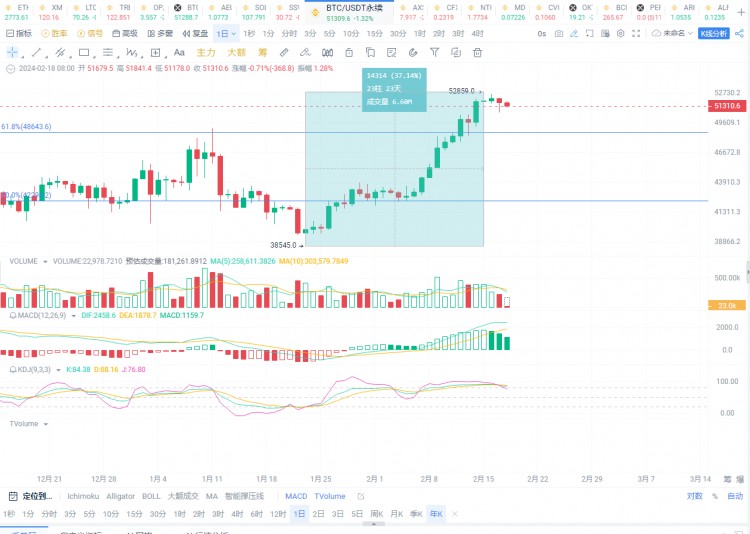The height and width of the screenshot is (534, 750).
Task: Toggle the BOLL indicator overlay
Action: pos(151,496)
